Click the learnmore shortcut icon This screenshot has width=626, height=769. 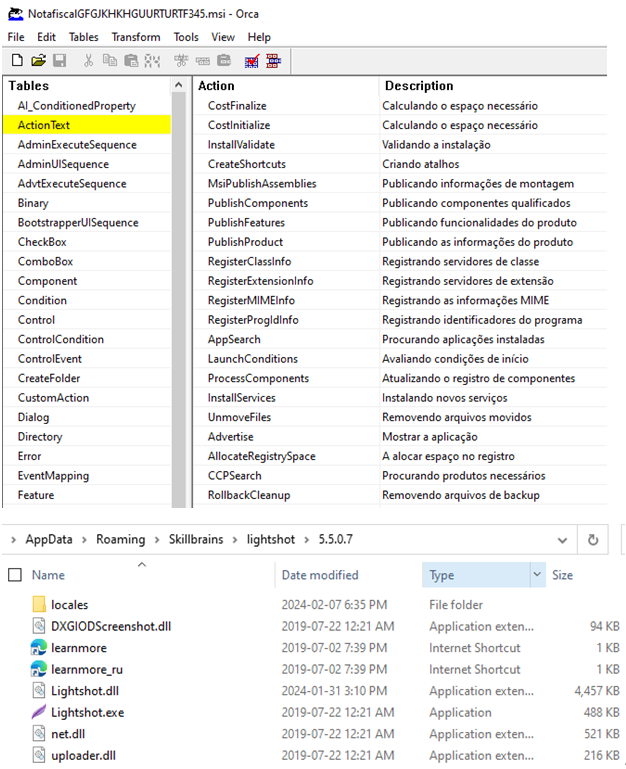39,647
